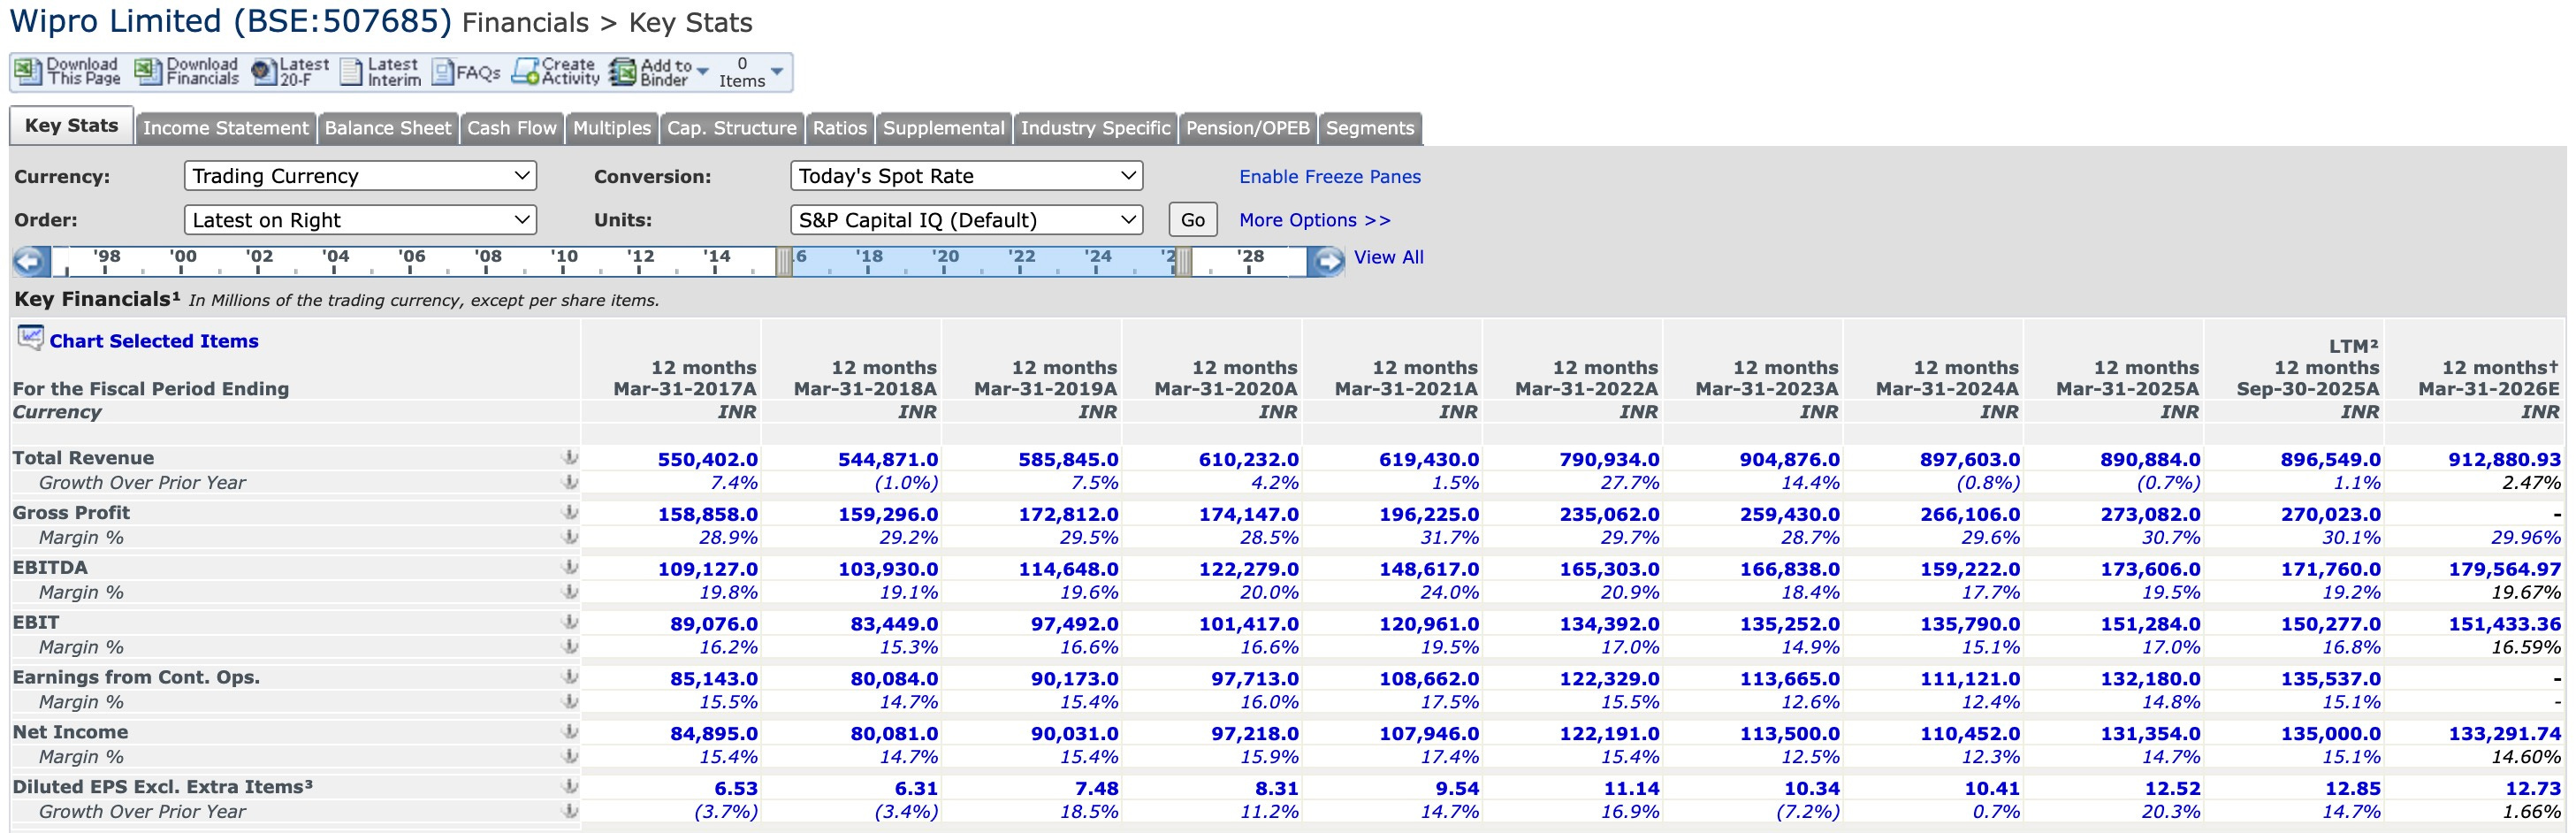
Task: Click pin icon for EBIT row
Action: [x=570, y=622]
